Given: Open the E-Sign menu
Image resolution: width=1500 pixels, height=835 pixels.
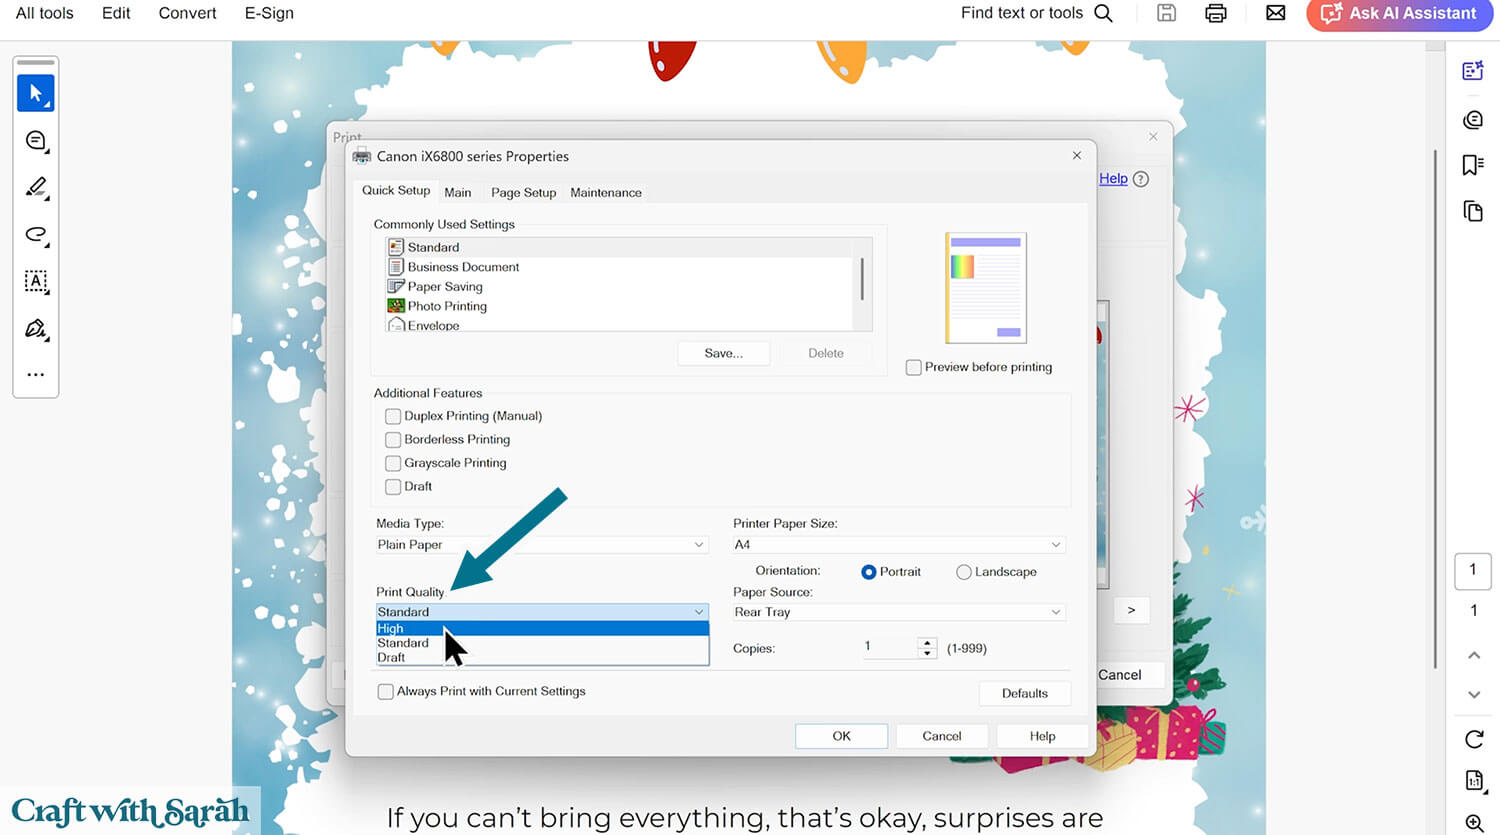Looking at the screenshot, I should pos(269,13).
